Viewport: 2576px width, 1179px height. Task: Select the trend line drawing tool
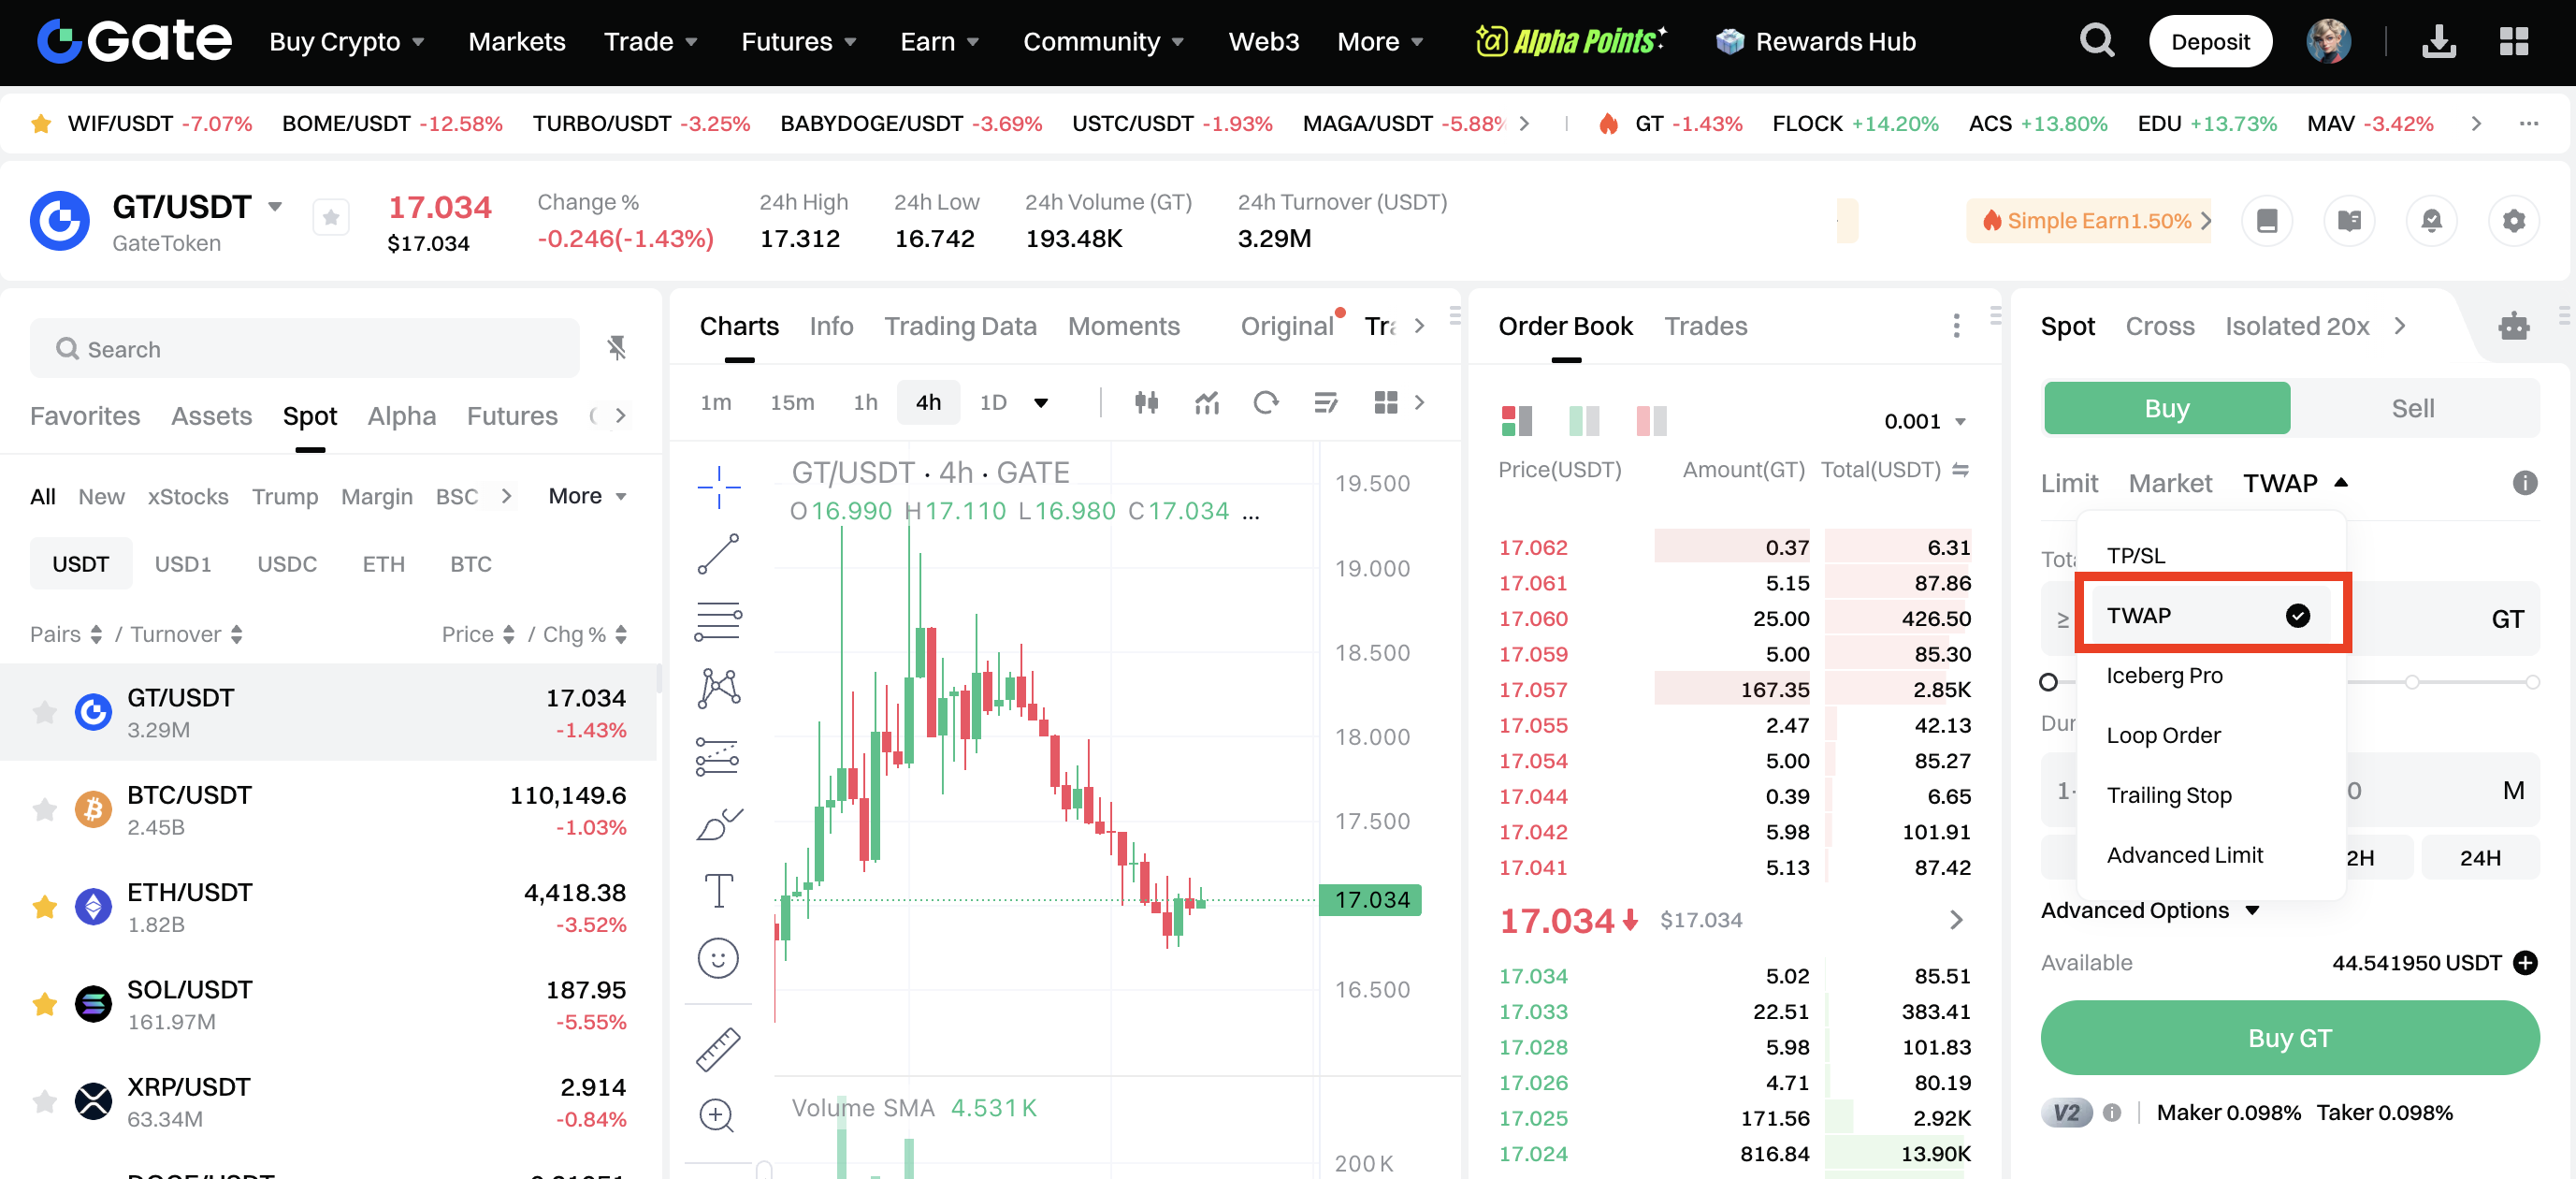point(718,554)
